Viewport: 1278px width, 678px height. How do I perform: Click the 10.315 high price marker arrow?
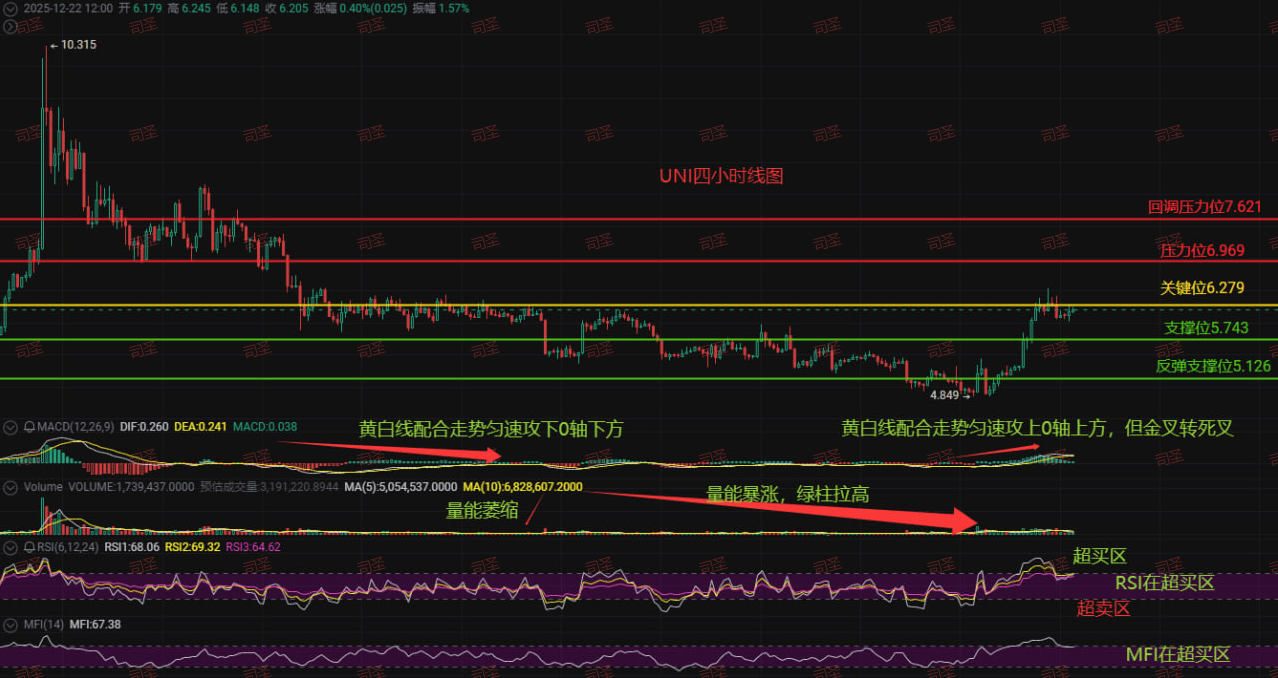pyautogui.click(x=54, y=44)
